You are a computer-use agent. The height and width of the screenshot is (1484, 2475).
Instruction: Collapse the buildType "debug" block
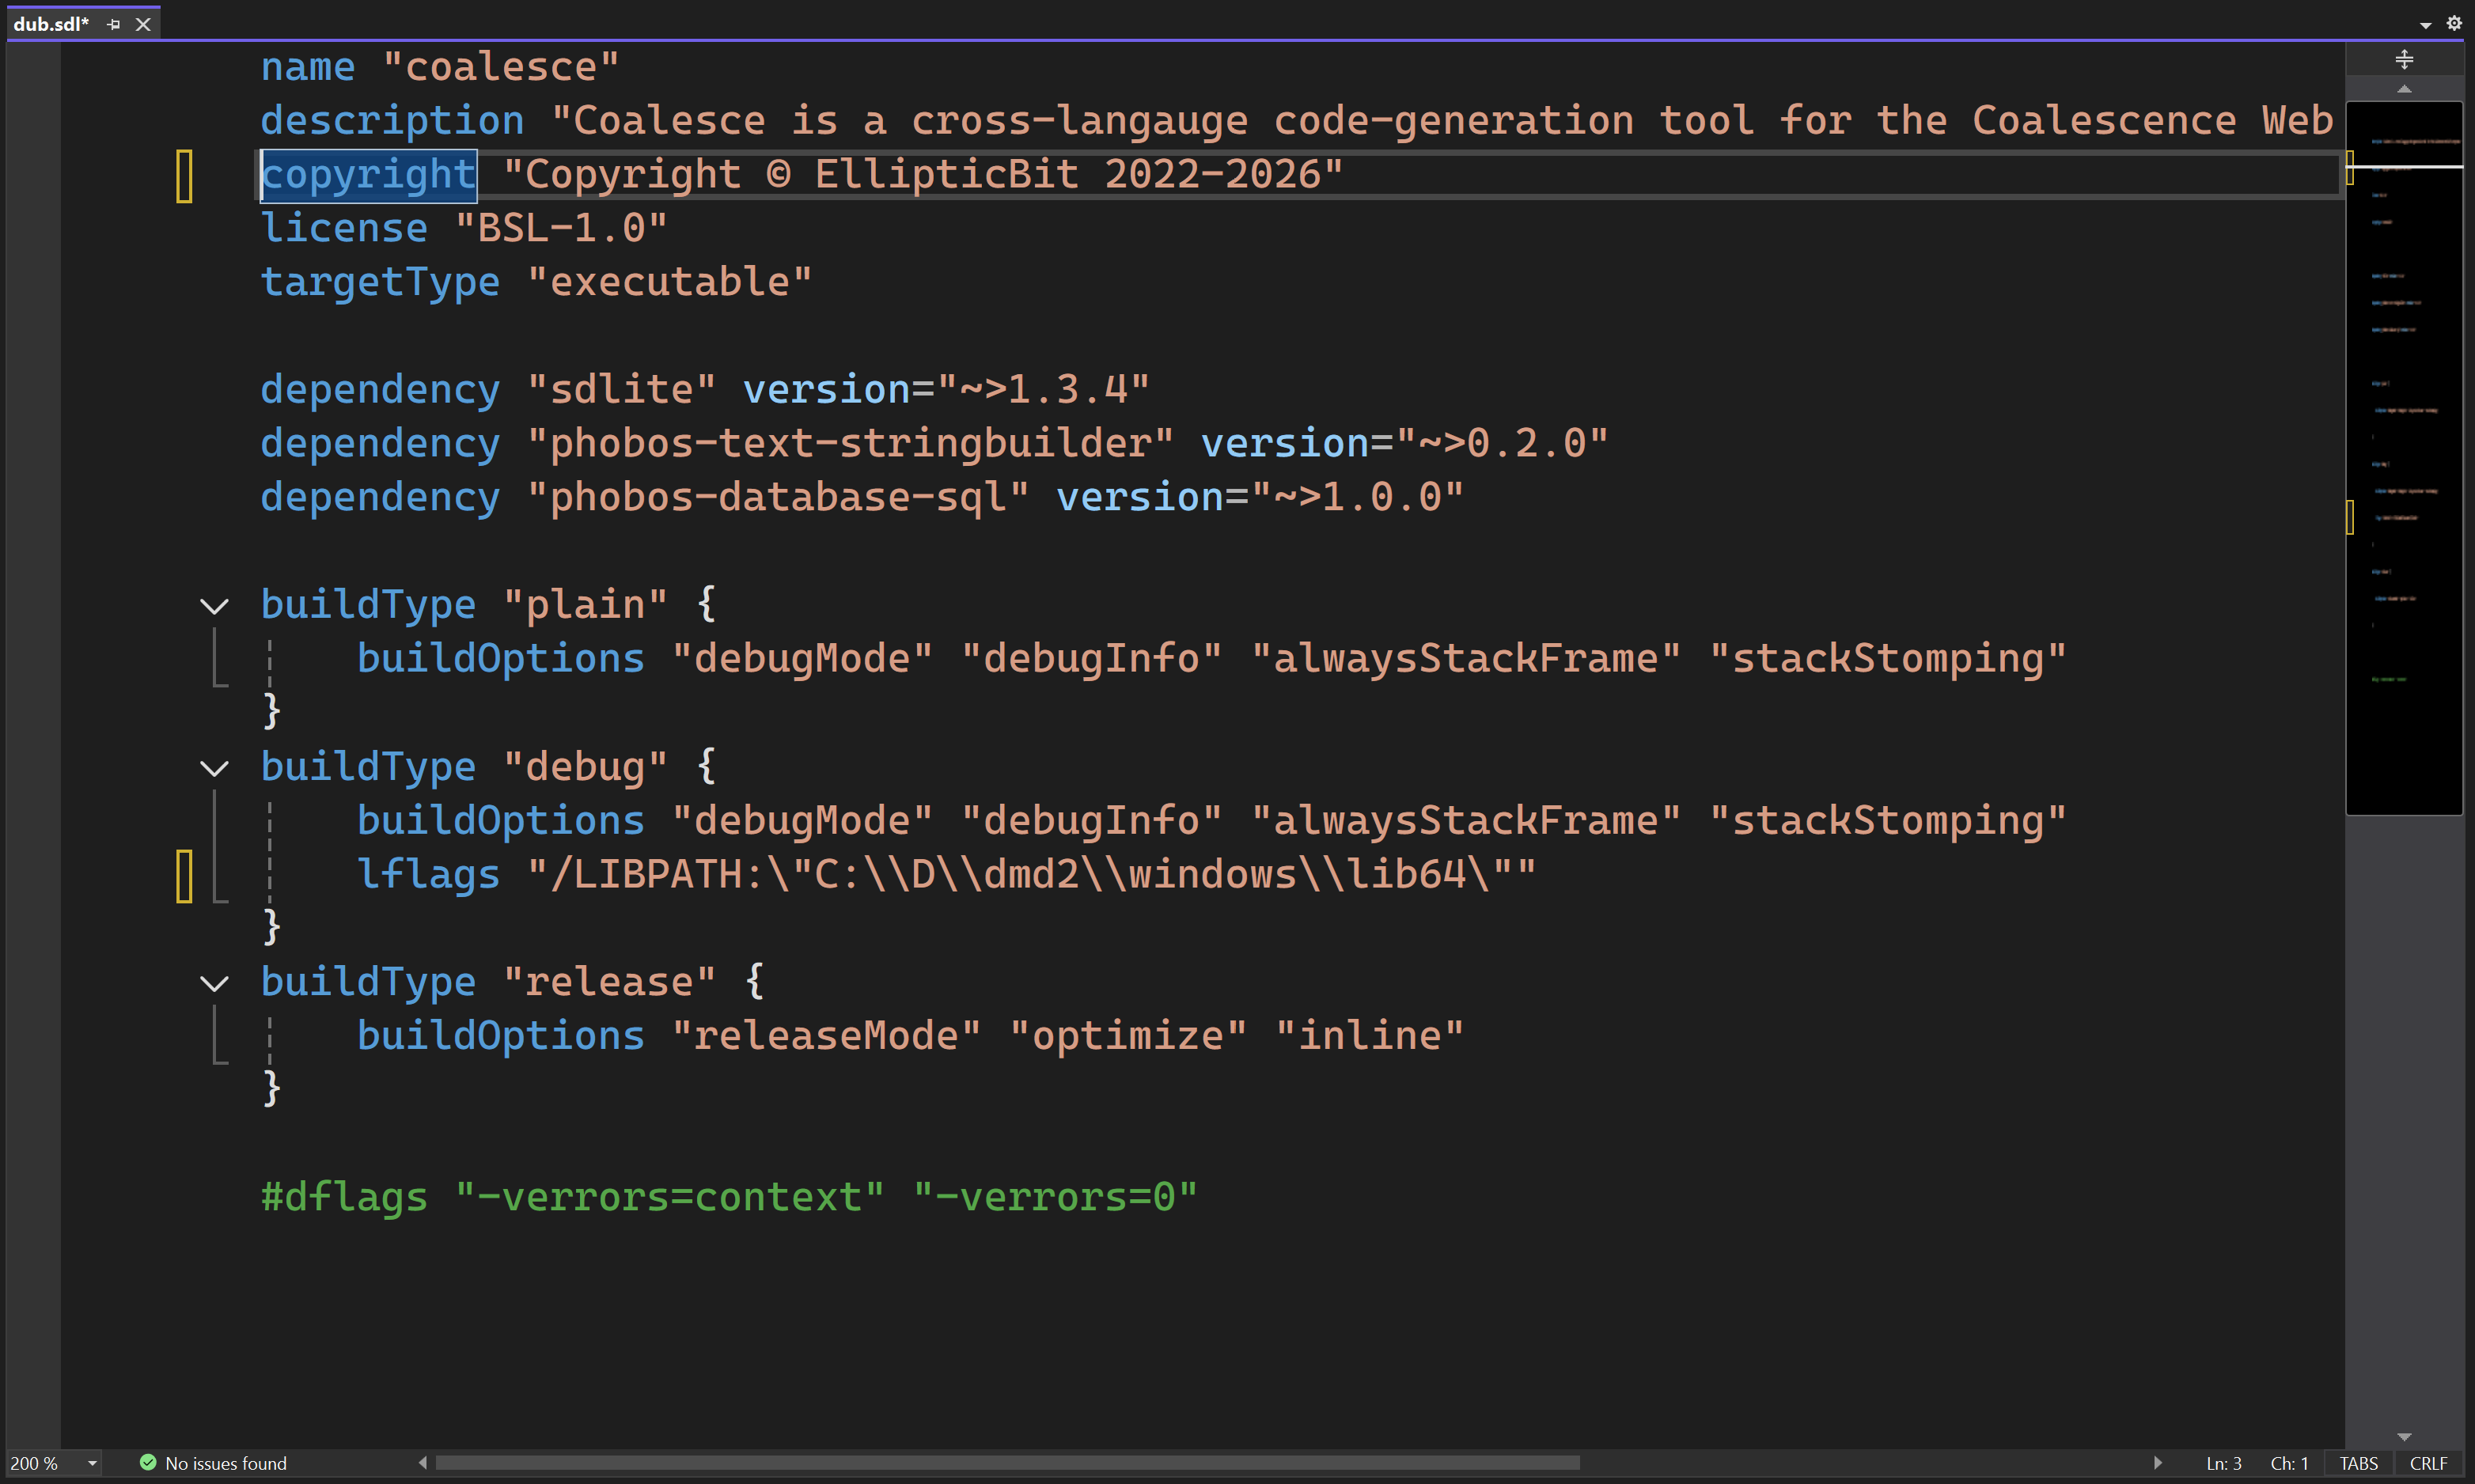(214, 768)
